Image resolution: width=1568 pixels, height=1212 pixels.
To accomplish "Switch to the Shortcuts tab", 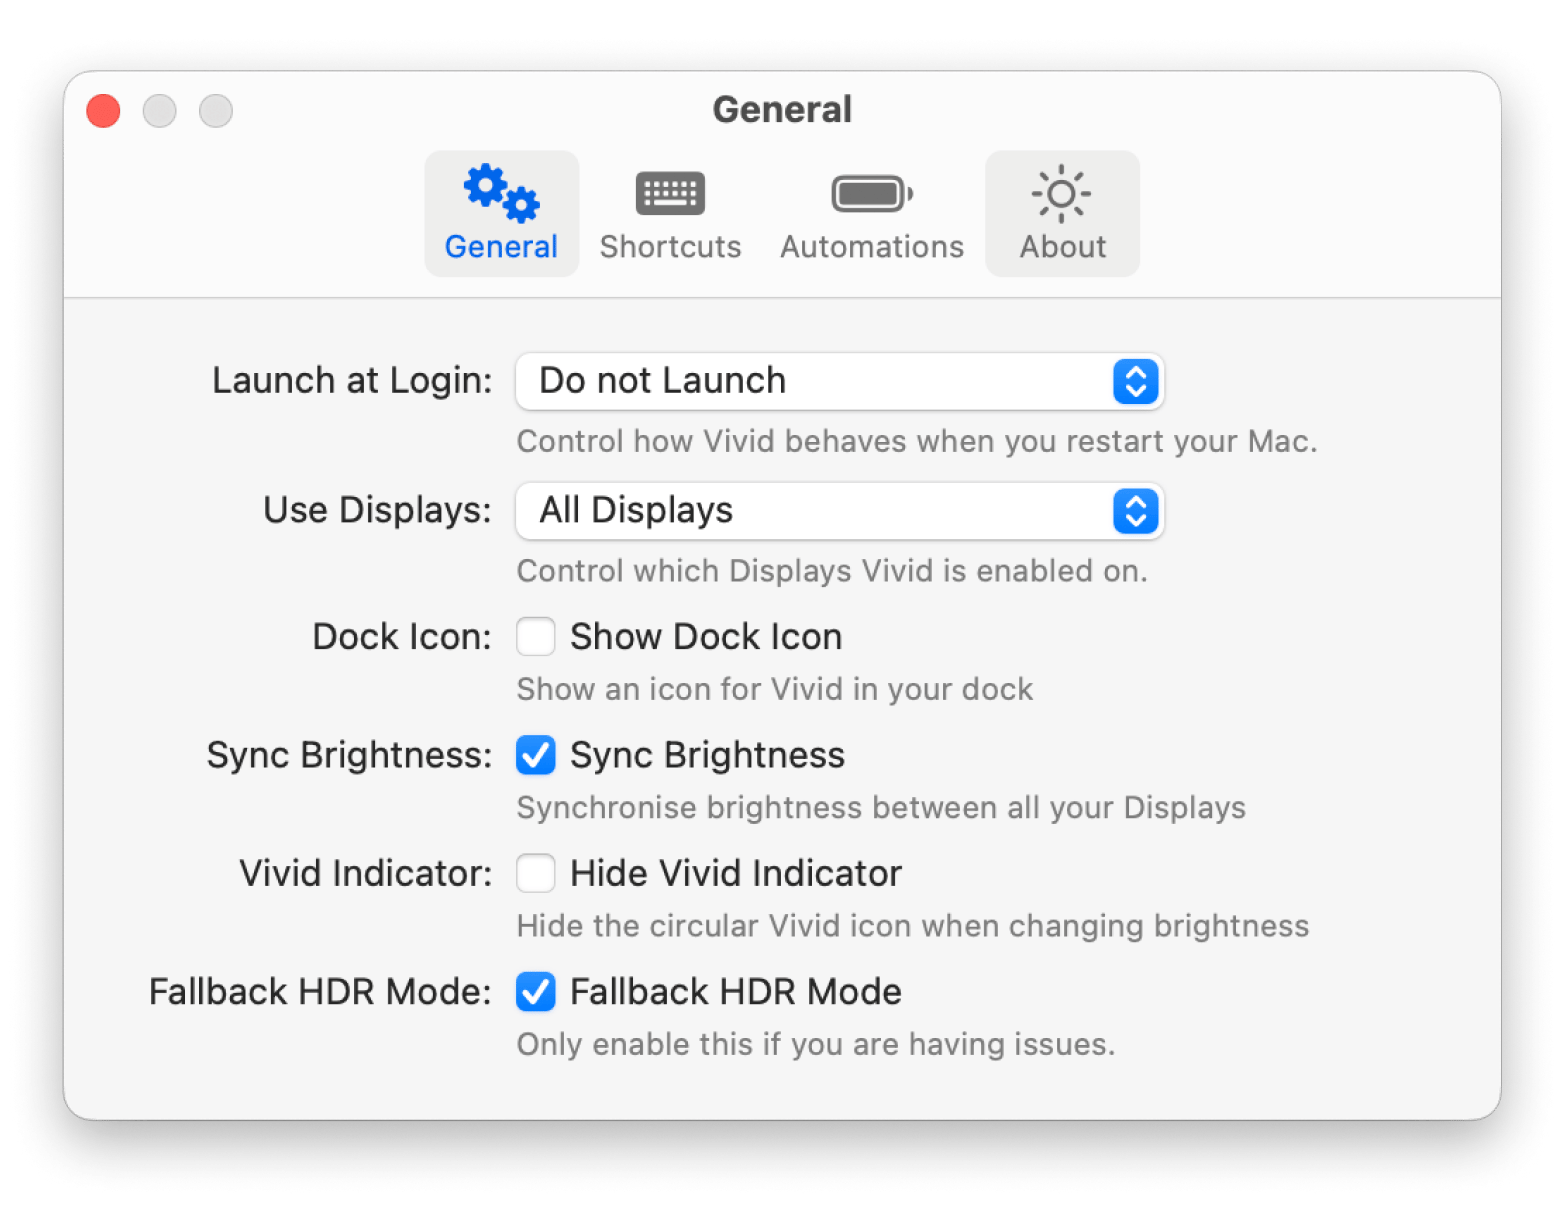I will click(670, 213).
